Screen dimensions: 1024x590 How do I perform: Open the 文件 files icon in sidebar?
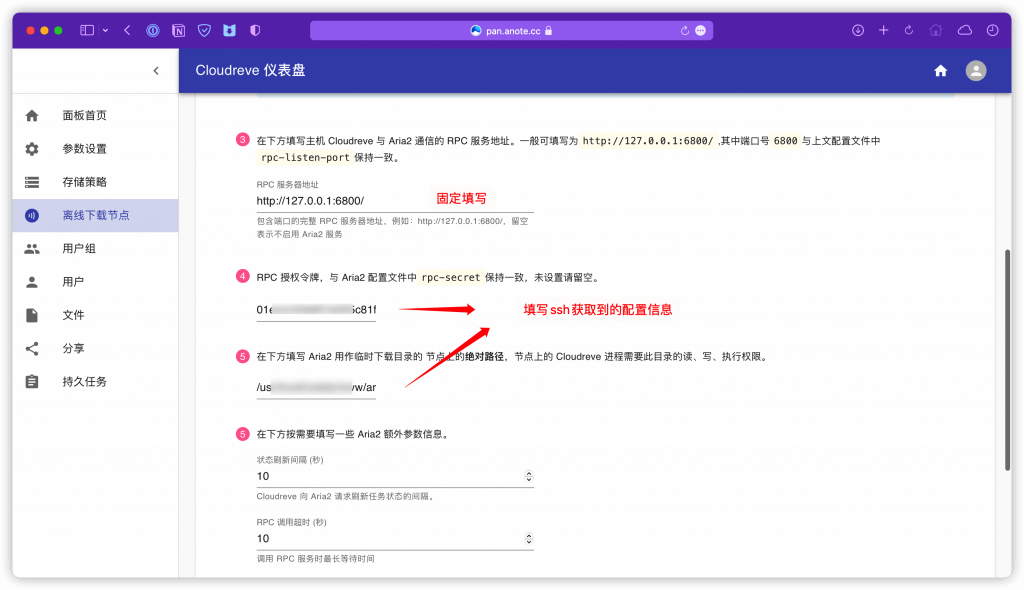pos(31,314)
